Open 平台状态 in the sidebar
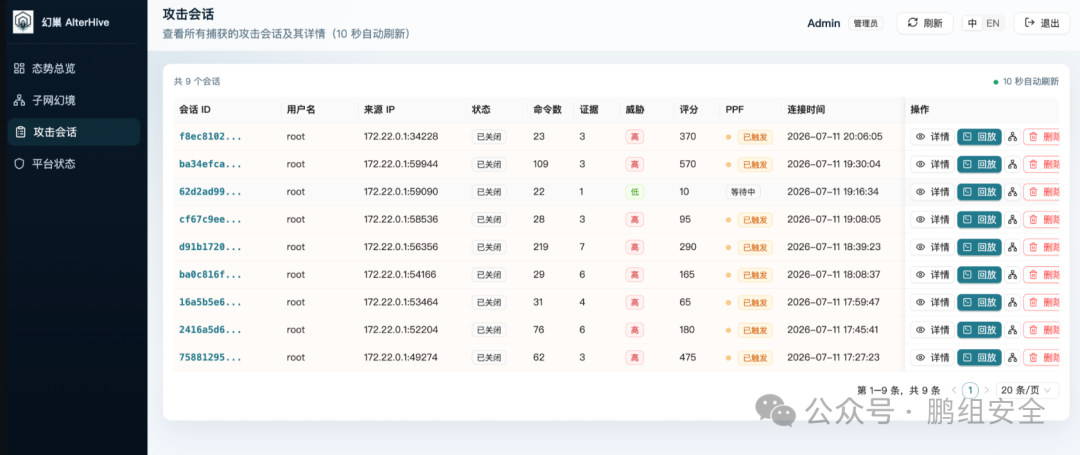 pyautogui.click(x=74, y=164)
